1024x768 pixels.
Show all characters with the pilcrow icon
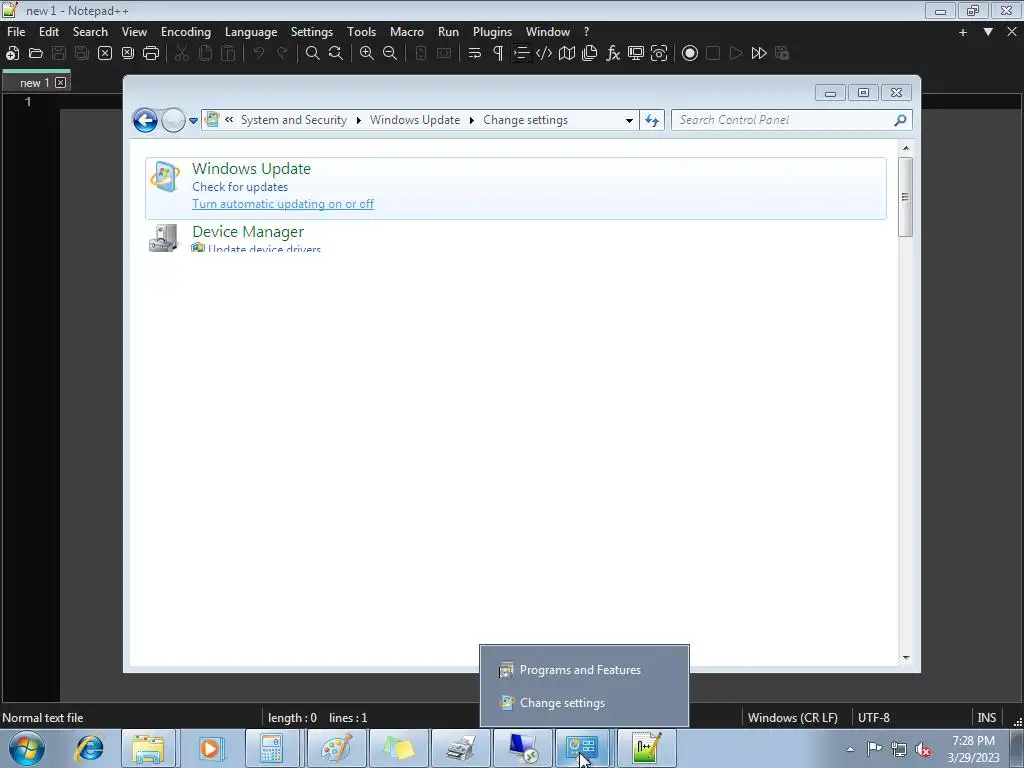coord(498,54)
